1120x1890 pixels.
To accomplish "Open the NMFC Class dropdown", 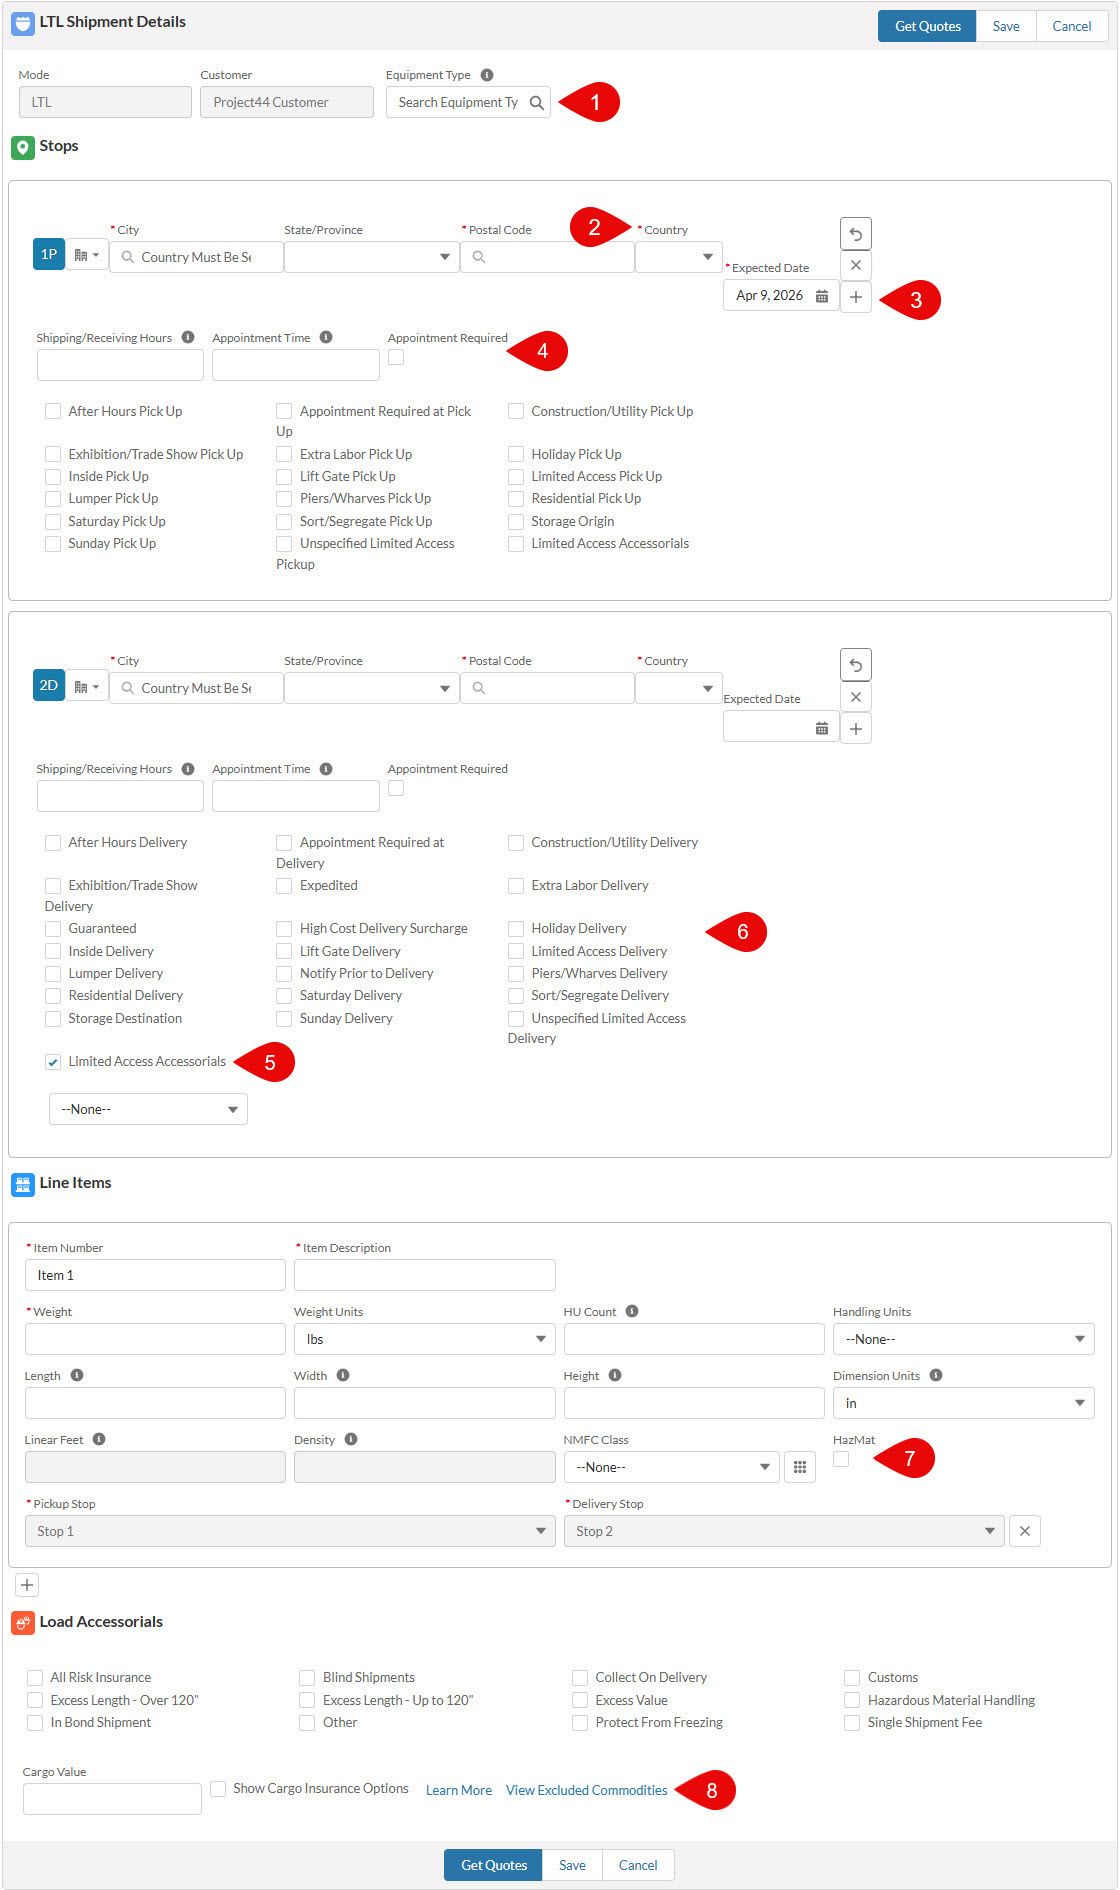I will pyautogui.click(x=671, y=1467).
